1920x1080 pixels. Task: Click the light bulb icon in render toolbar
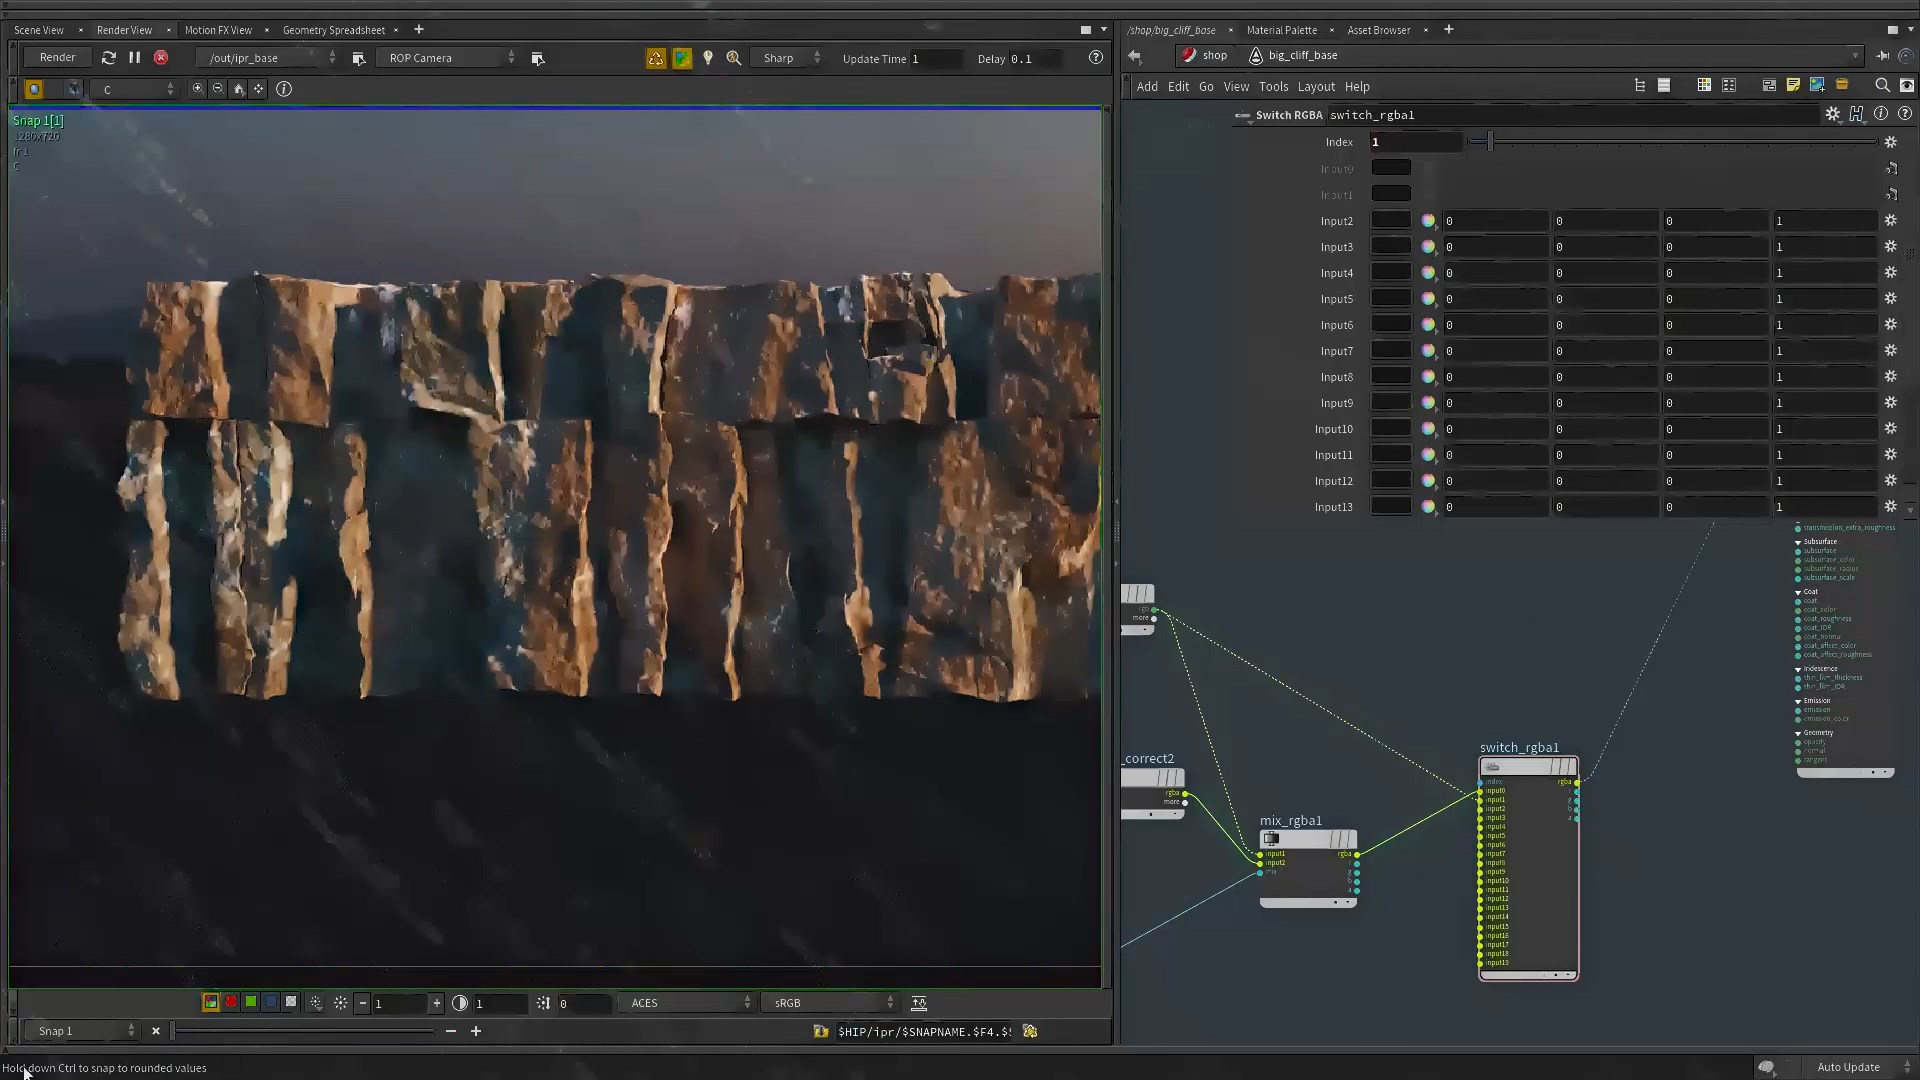[x=708, y=58]
